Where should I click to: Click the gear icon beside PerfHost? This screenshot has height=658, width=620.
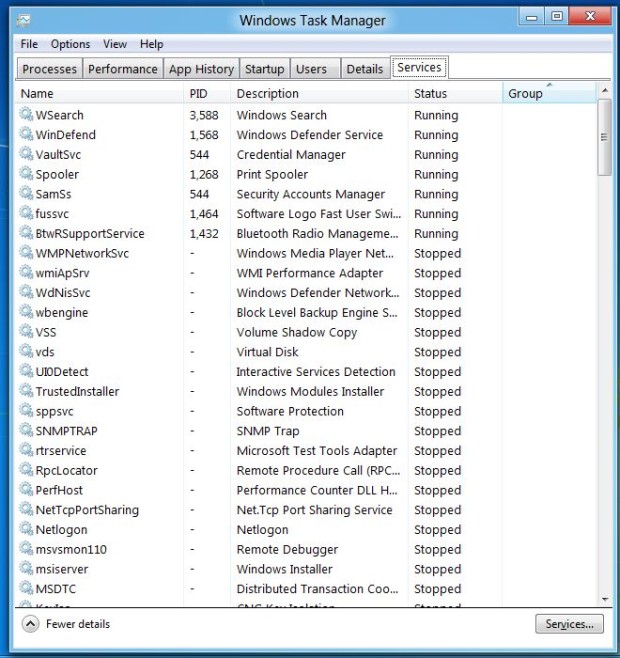[x=26, y=489]
